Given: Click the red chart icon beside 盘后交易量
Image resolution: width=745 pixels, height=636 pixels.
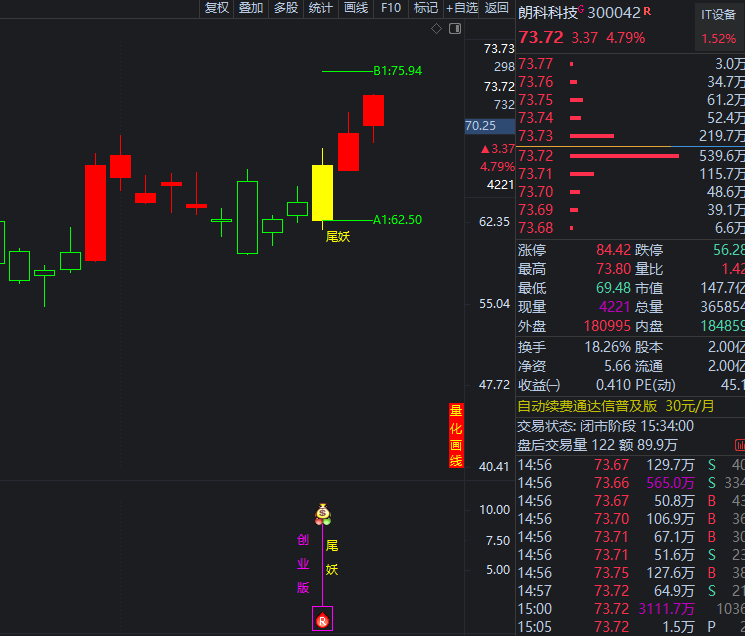Looking at the screenshot, I should (740, 445).
